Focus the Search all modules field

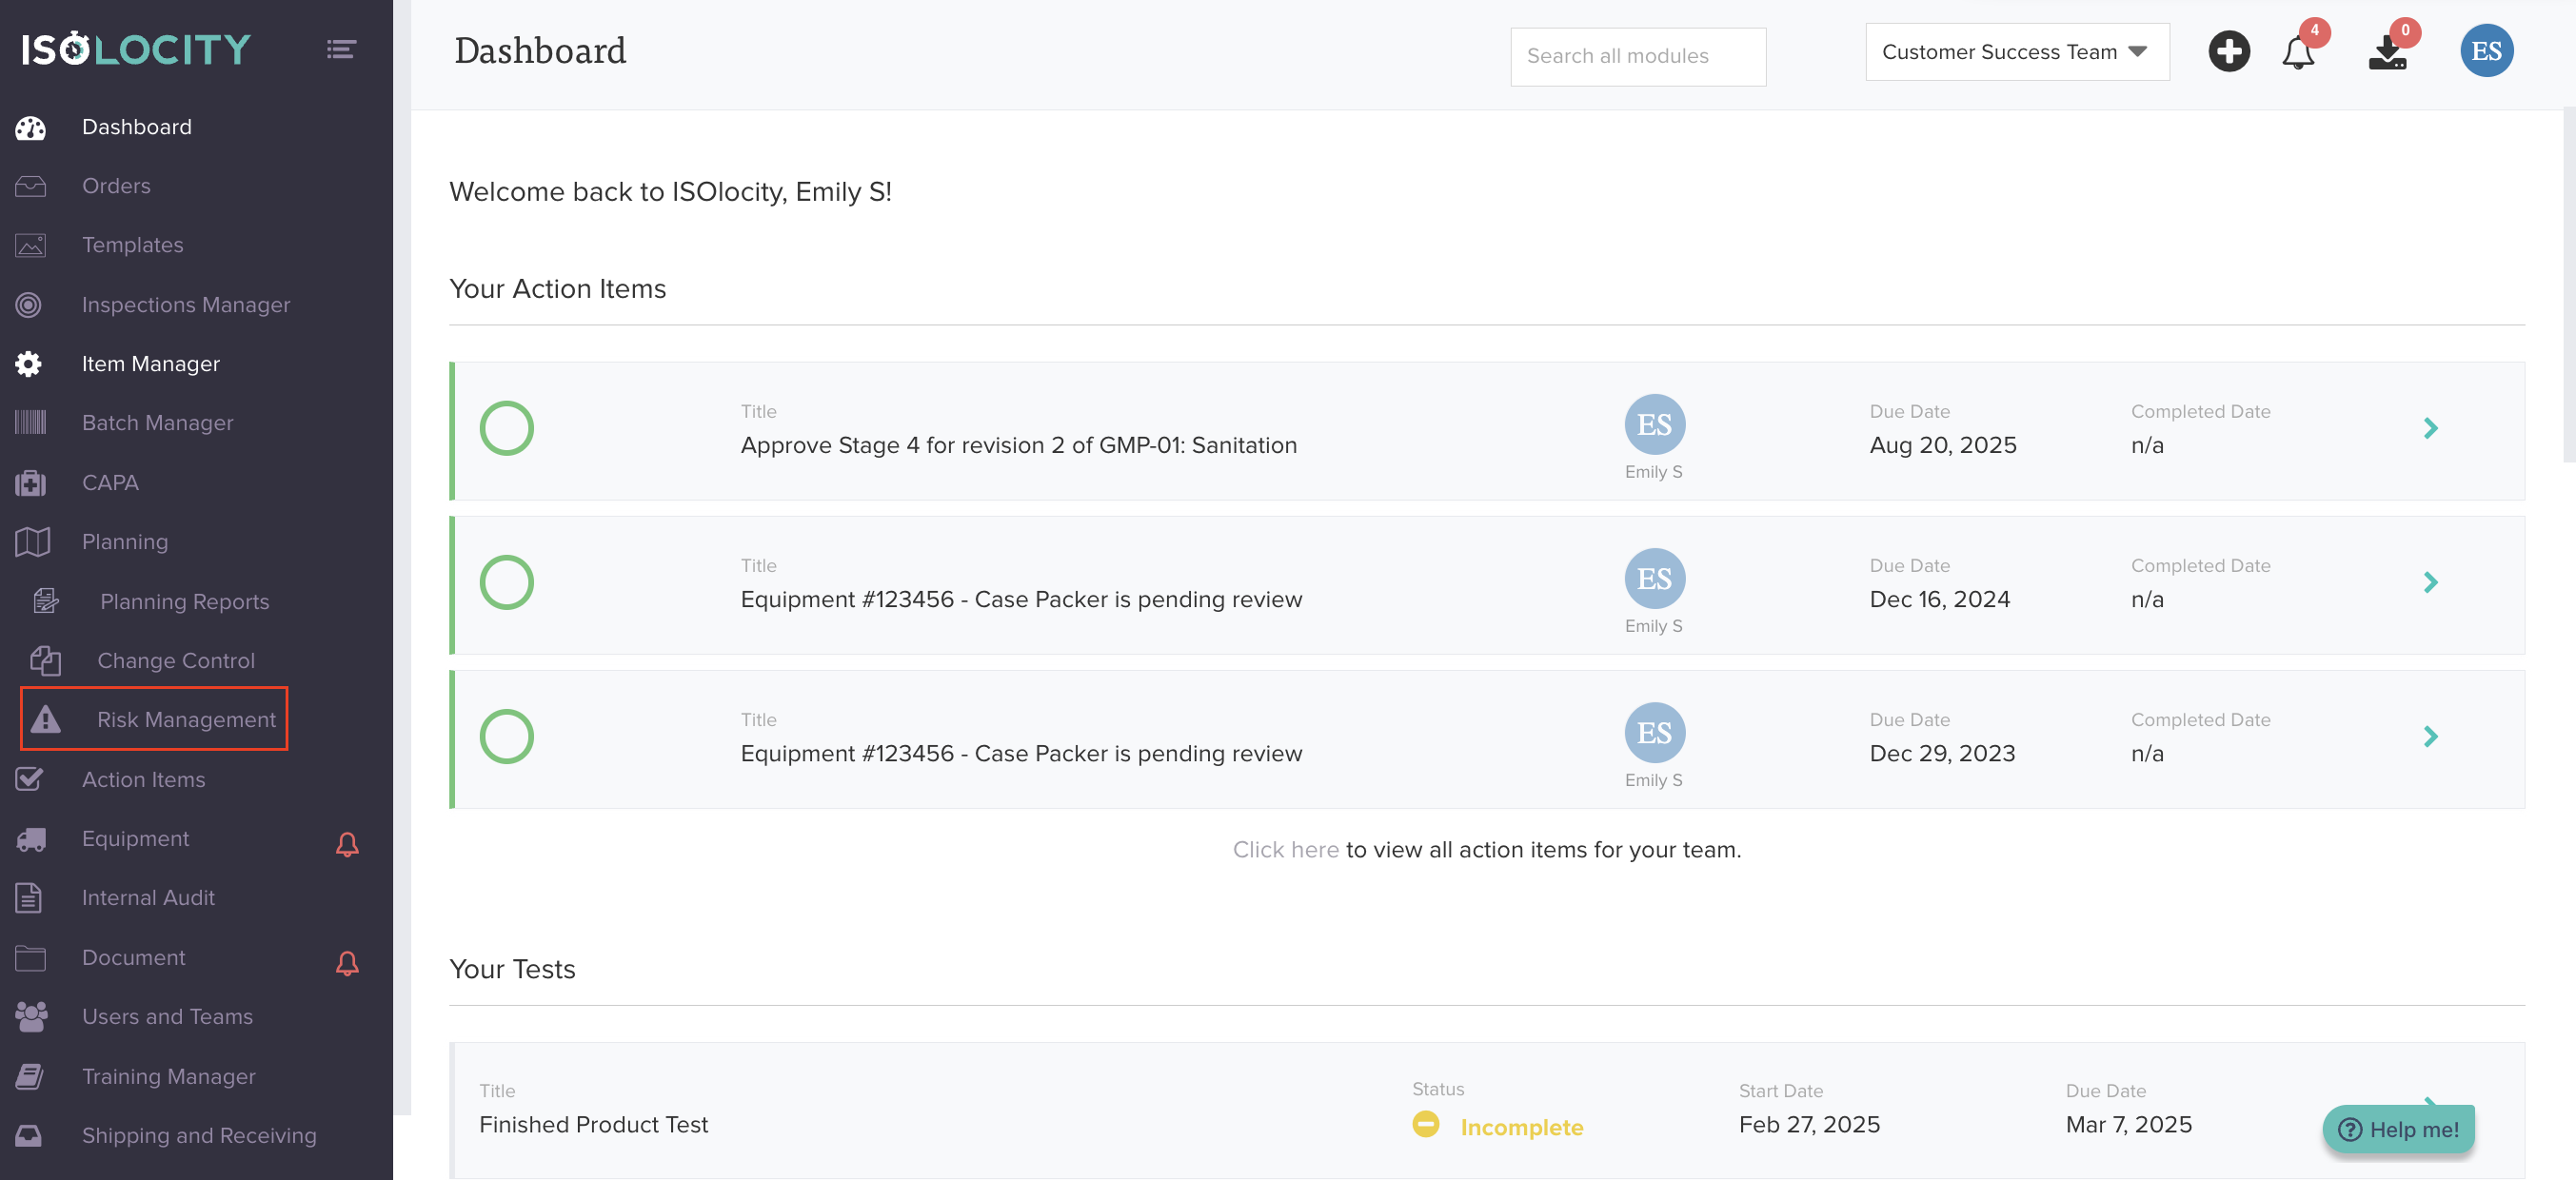[x=1637, y=56]
